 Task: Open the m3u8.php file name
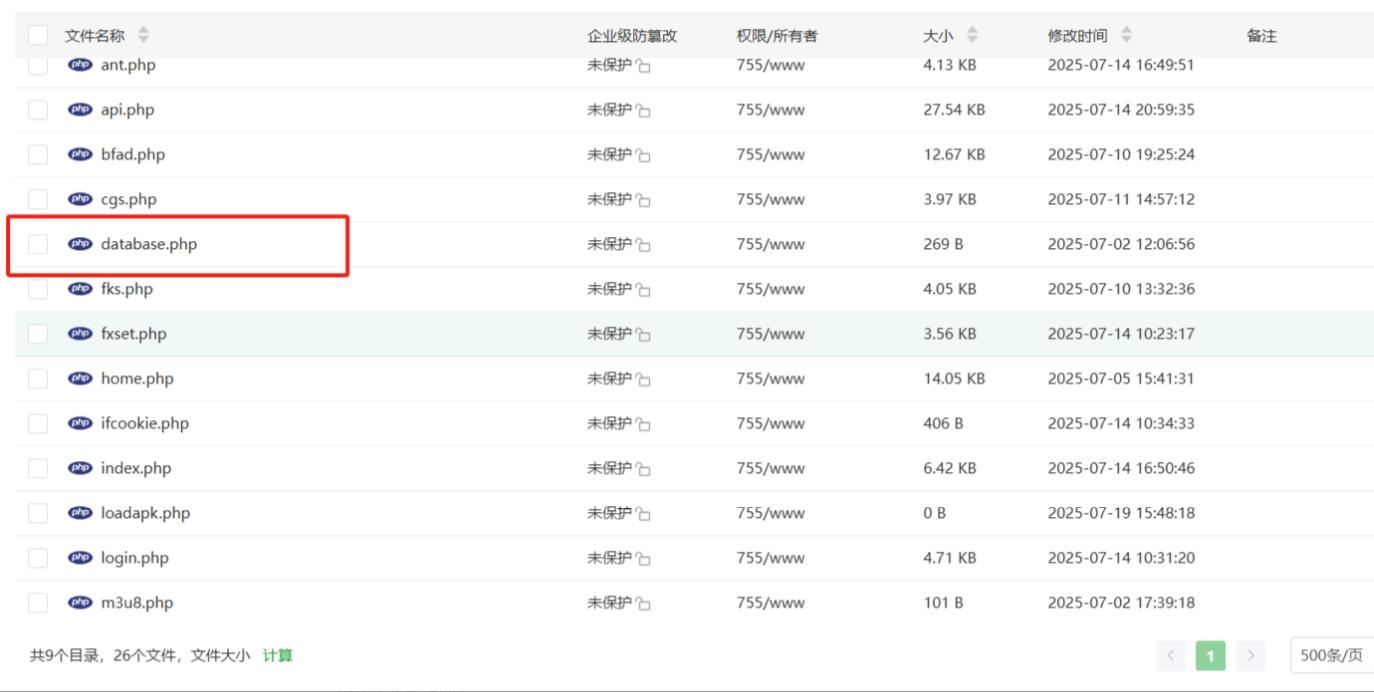(x=137, y=603)
